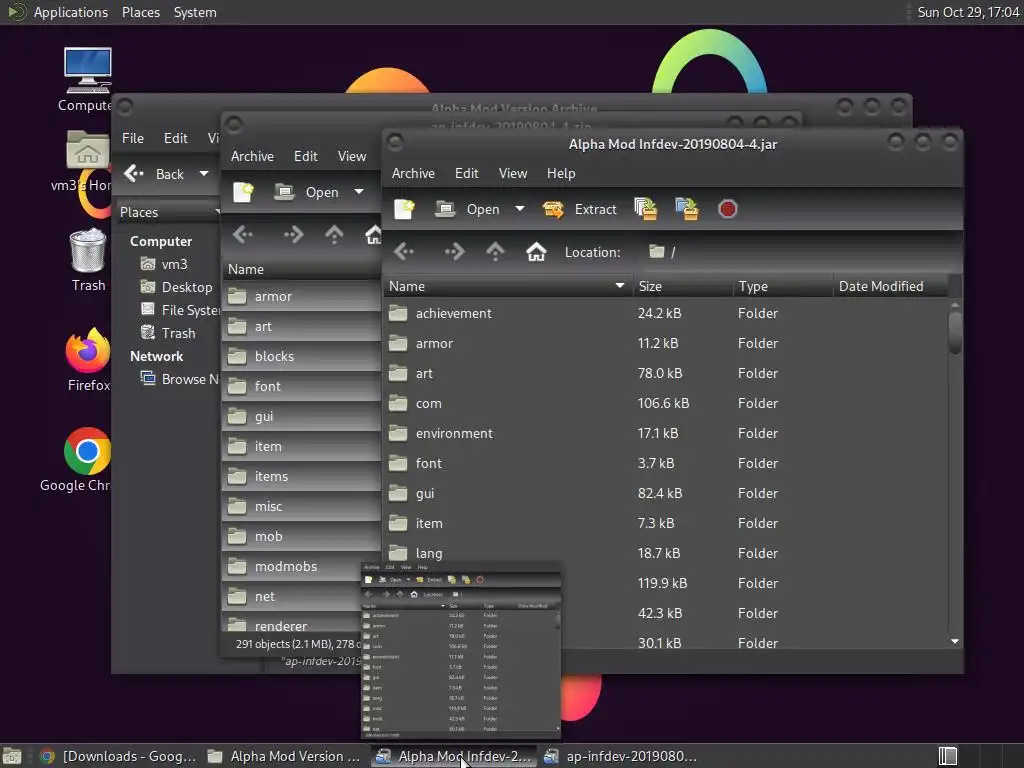Viewport: 1024px width, 768px height.
Task: Select the environment folder
Action: coord(665,434)
